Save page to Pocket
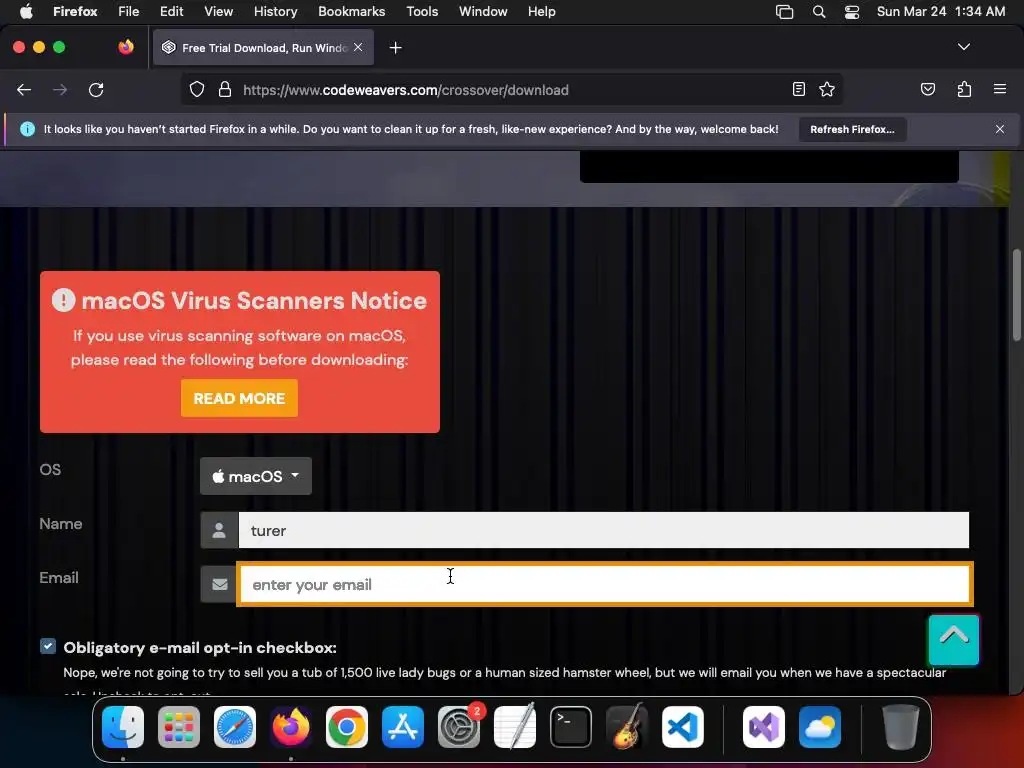This screenshot has width=1024, height=768. click(928, 89)
